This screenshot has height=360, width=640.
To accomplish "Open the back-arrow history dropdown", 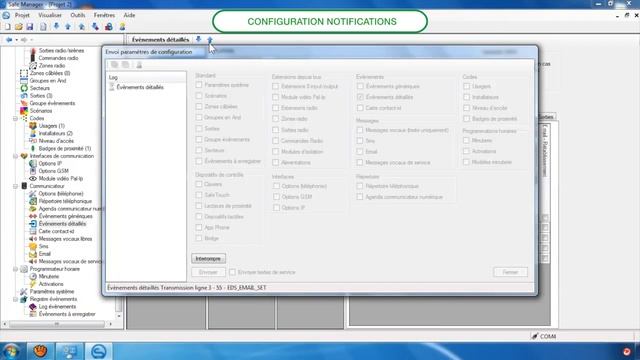I will point(16,40).
